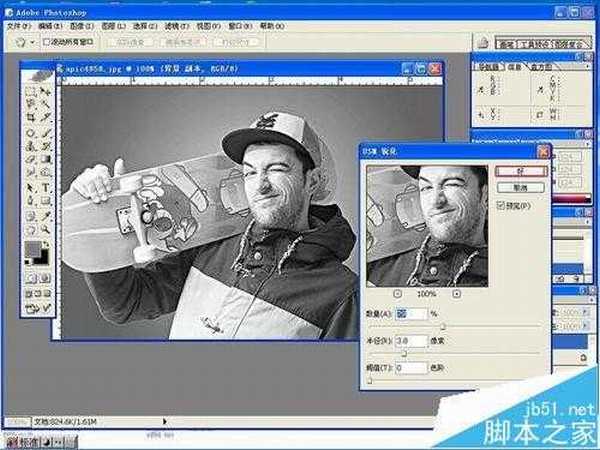Viewport: 600px width, 450px height.
Task: Open 窗口(W) menu
Action: click(240, 26)
